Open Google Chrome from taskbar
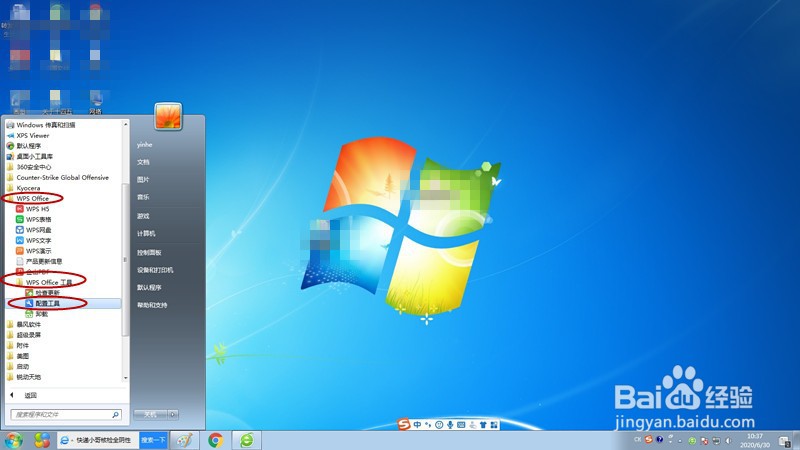Viewport: 800px width, 450px height. click(x=215, y=440)
